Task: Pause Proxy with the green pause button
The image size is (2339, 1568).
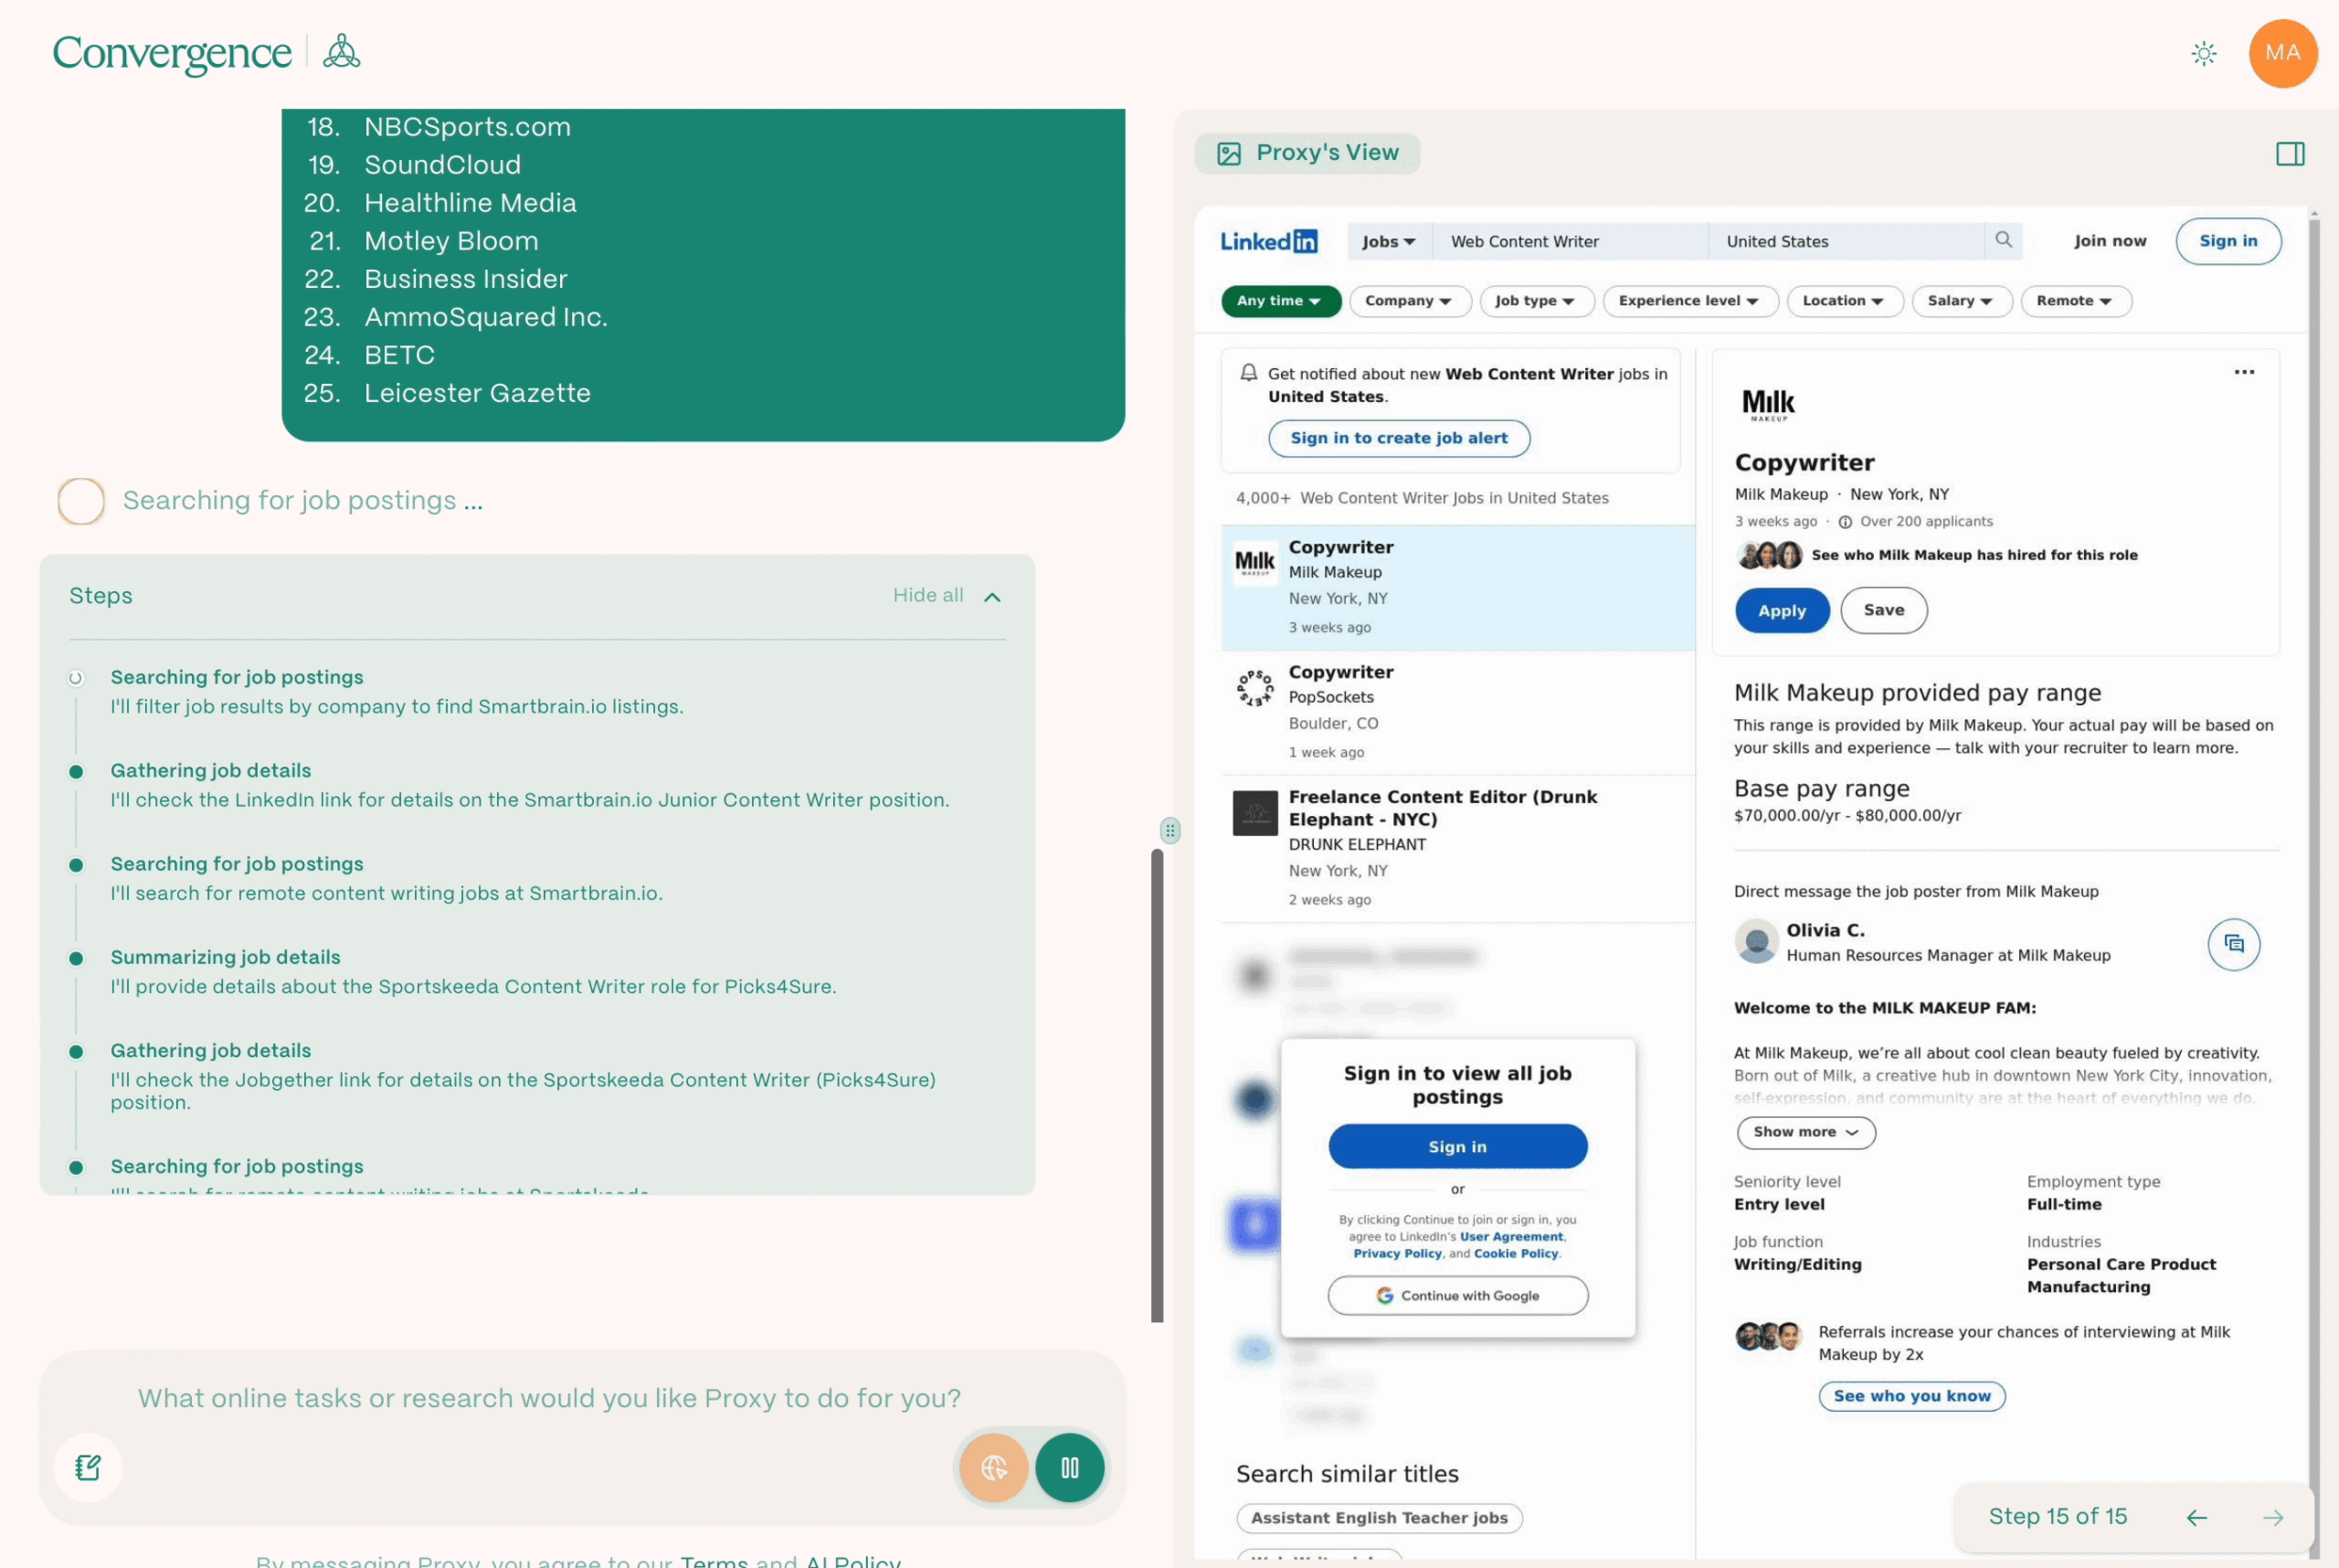Action: (x=1069, y=1467)
